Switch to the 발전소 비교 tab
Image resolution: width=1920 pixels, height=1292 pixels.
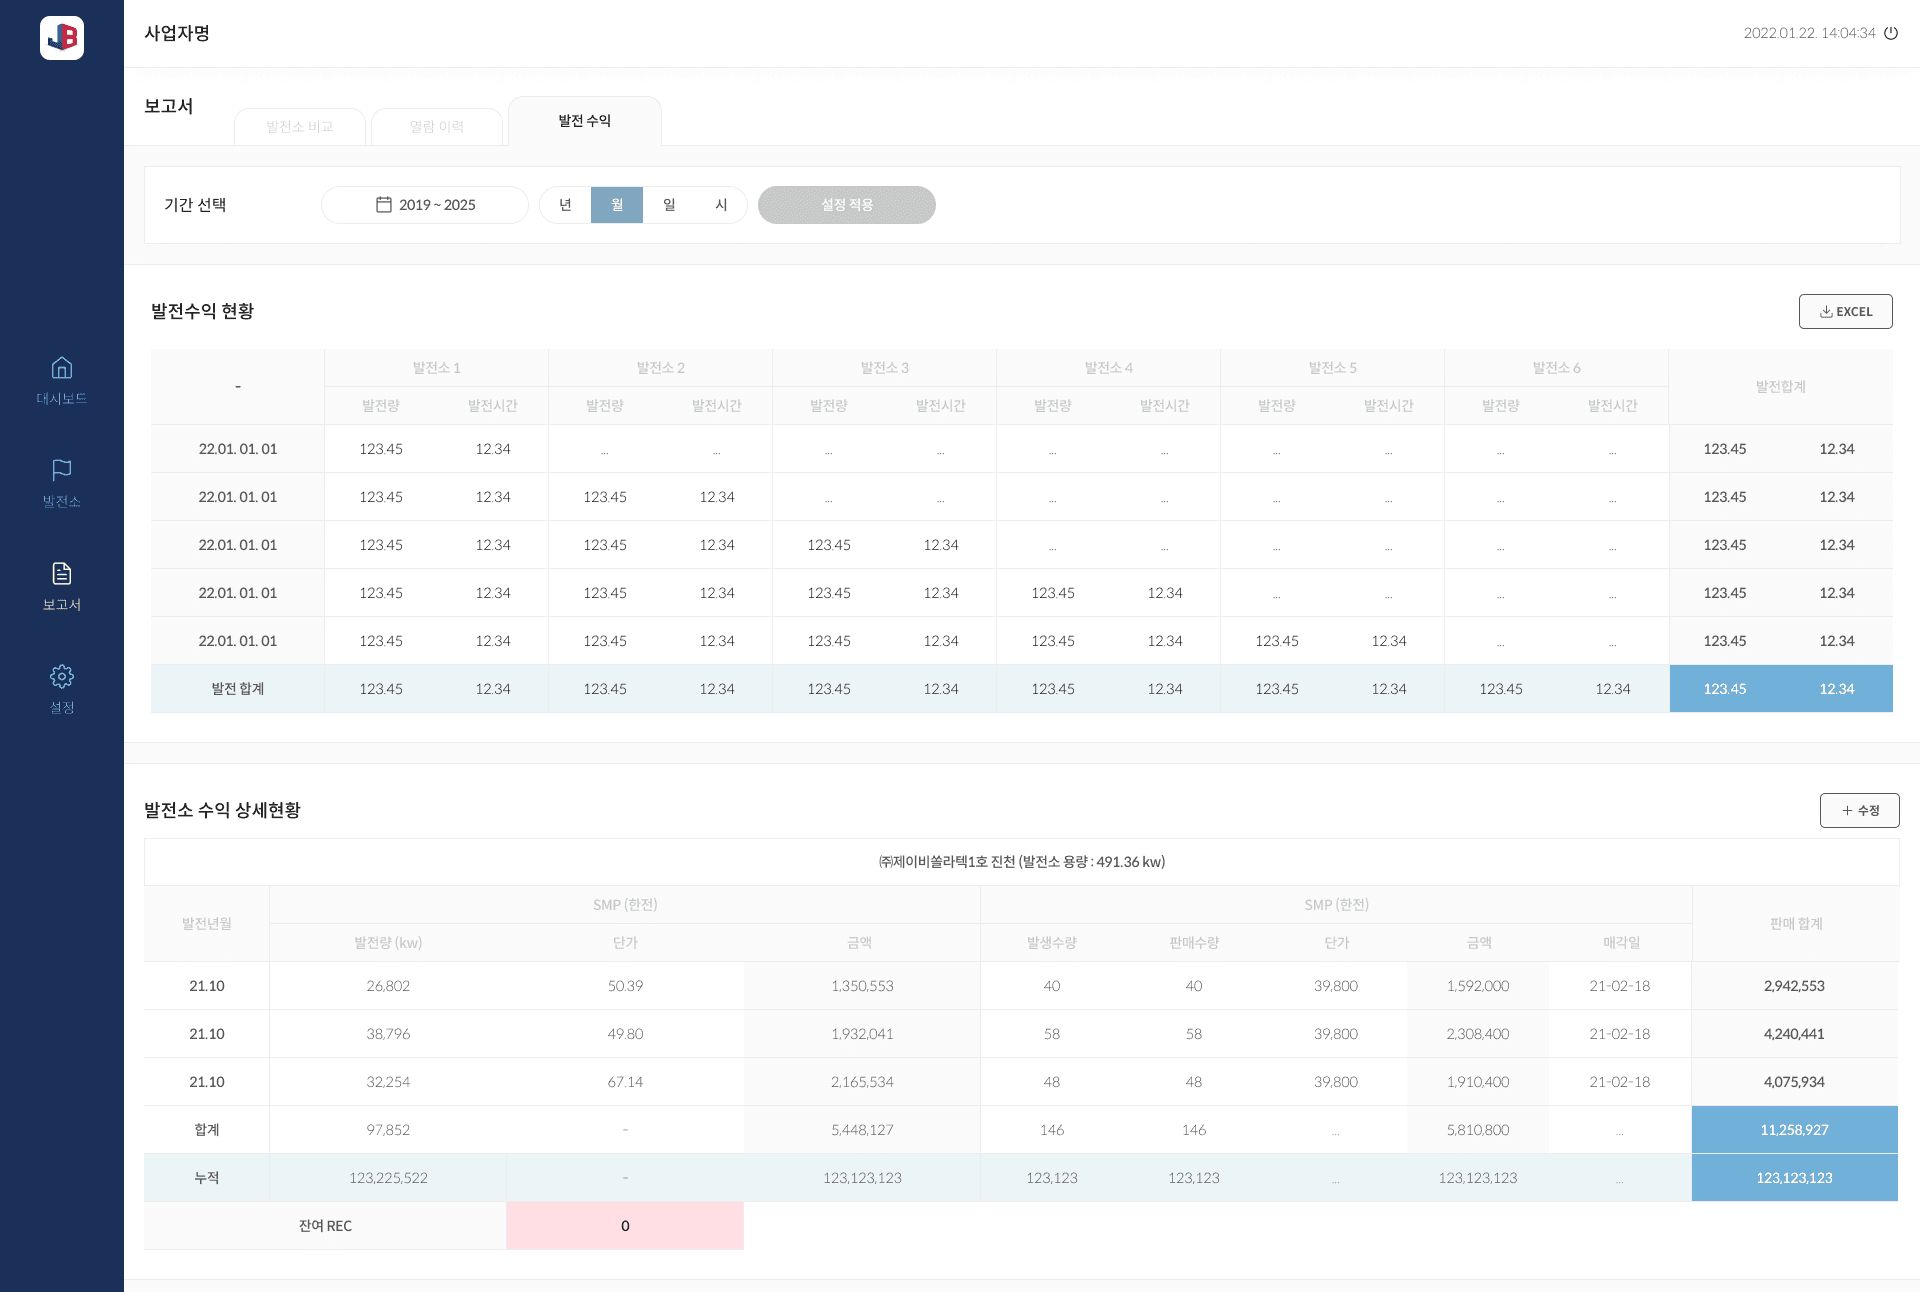coord(299,126)
